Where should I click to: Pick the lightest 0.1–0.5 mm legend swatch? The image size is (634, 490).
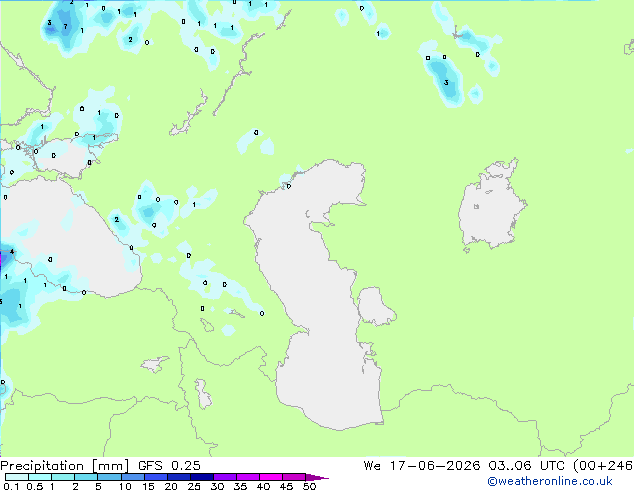(17, 477)
